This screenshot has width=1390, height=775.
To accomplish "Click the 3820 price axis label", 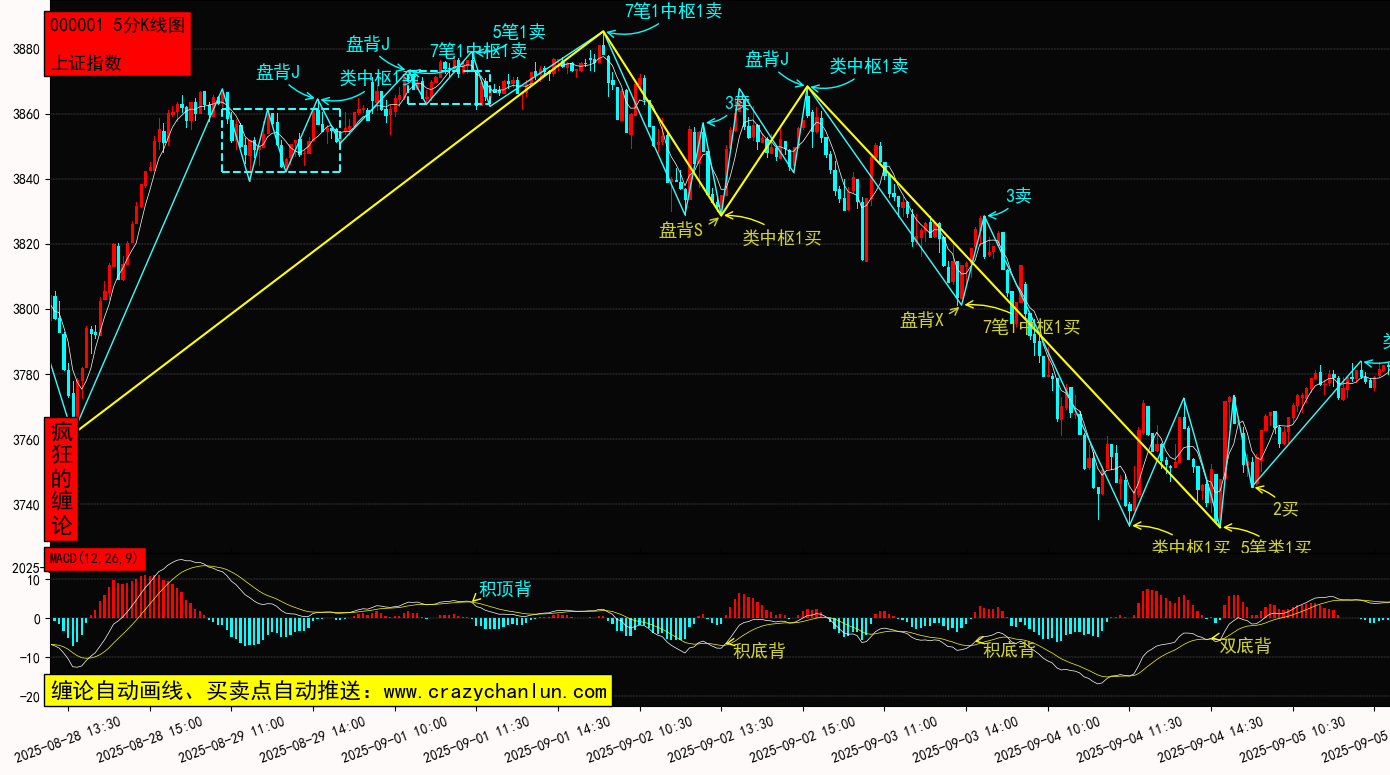I will [x=25, y=245].
